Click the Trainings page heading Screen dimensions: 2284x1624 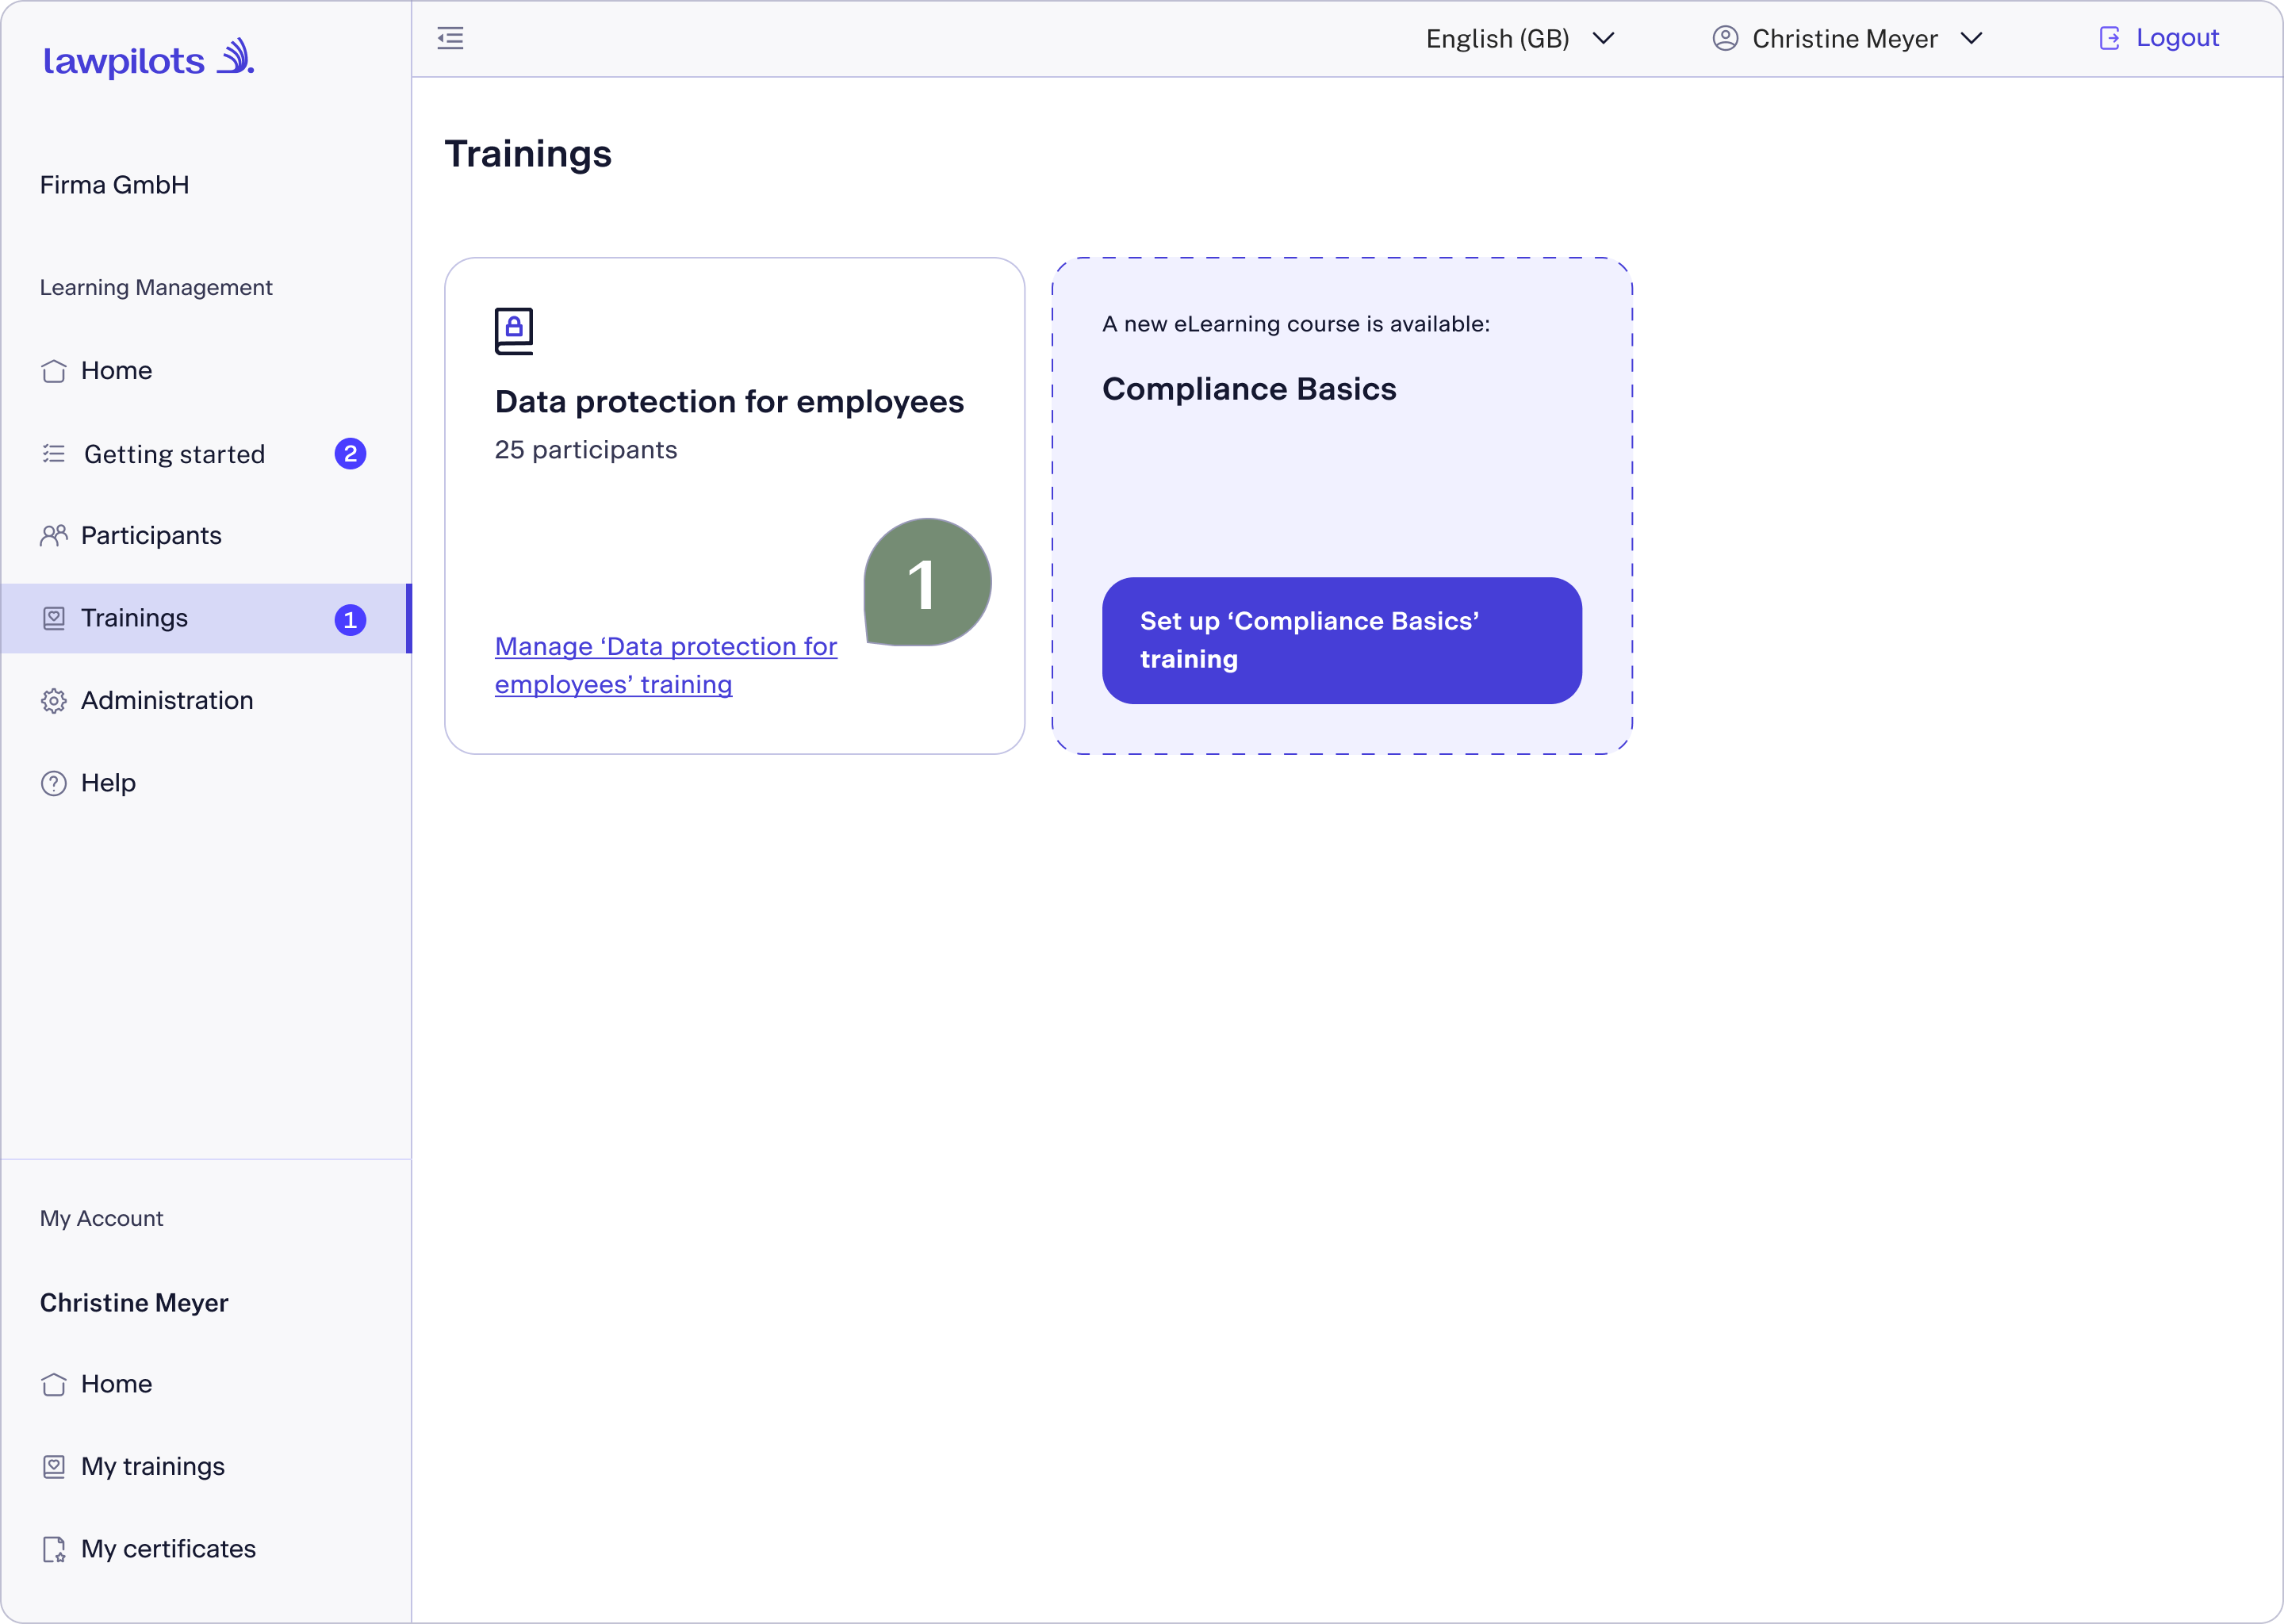[x=528, y=154]
